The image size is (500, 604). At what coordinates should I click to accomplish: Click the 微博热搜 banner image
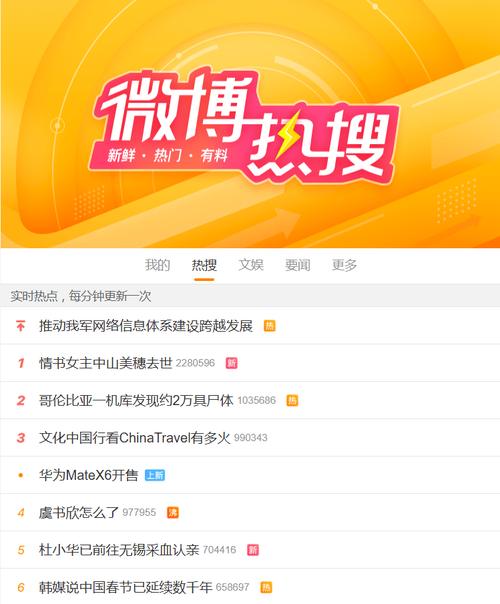coord(250,124)
